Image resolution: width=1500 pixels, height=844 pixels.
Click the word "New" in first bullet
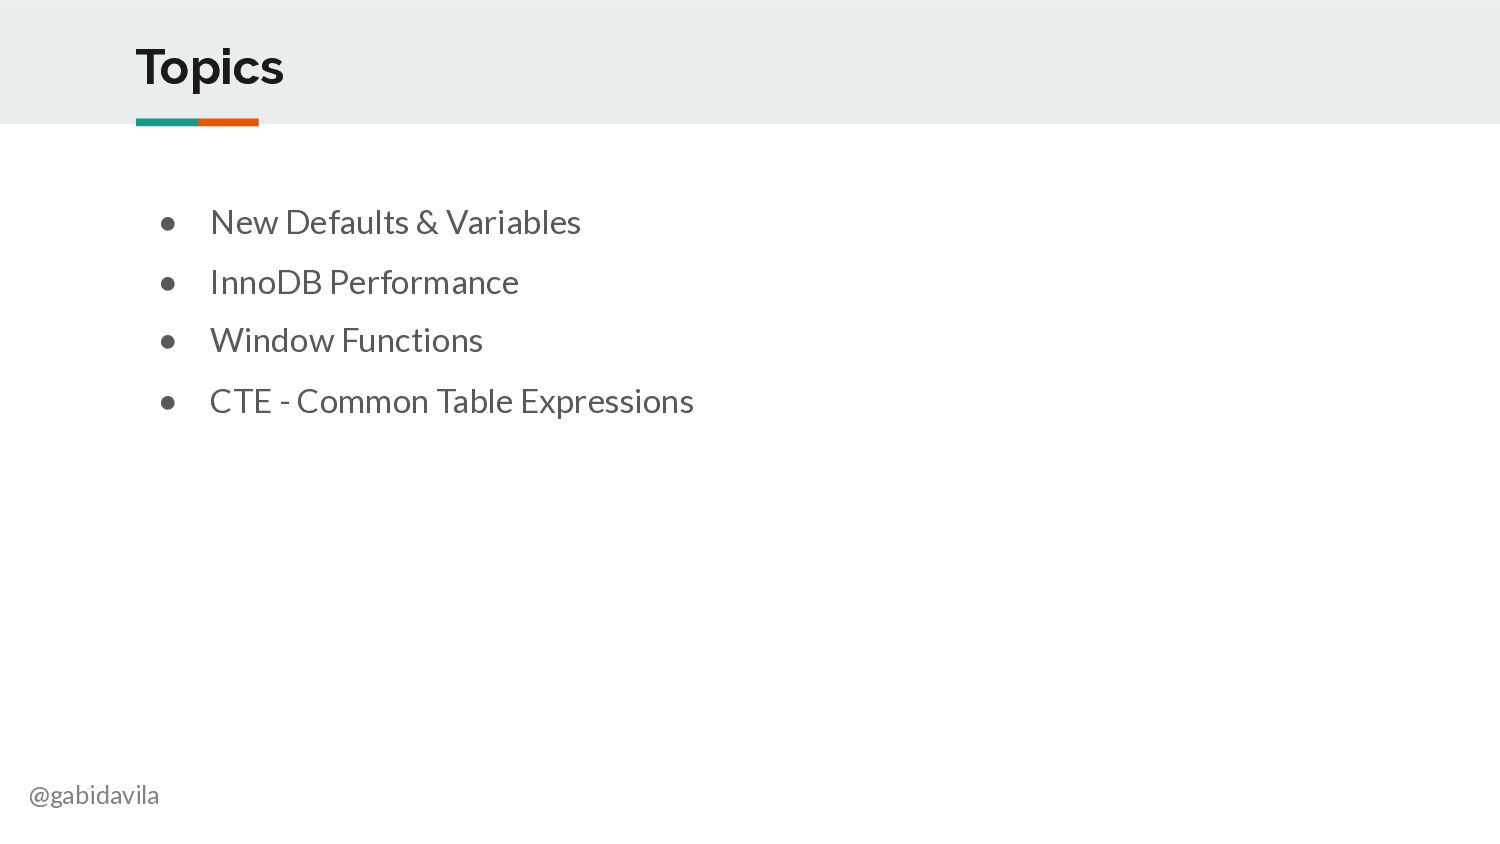pos(244,222)
